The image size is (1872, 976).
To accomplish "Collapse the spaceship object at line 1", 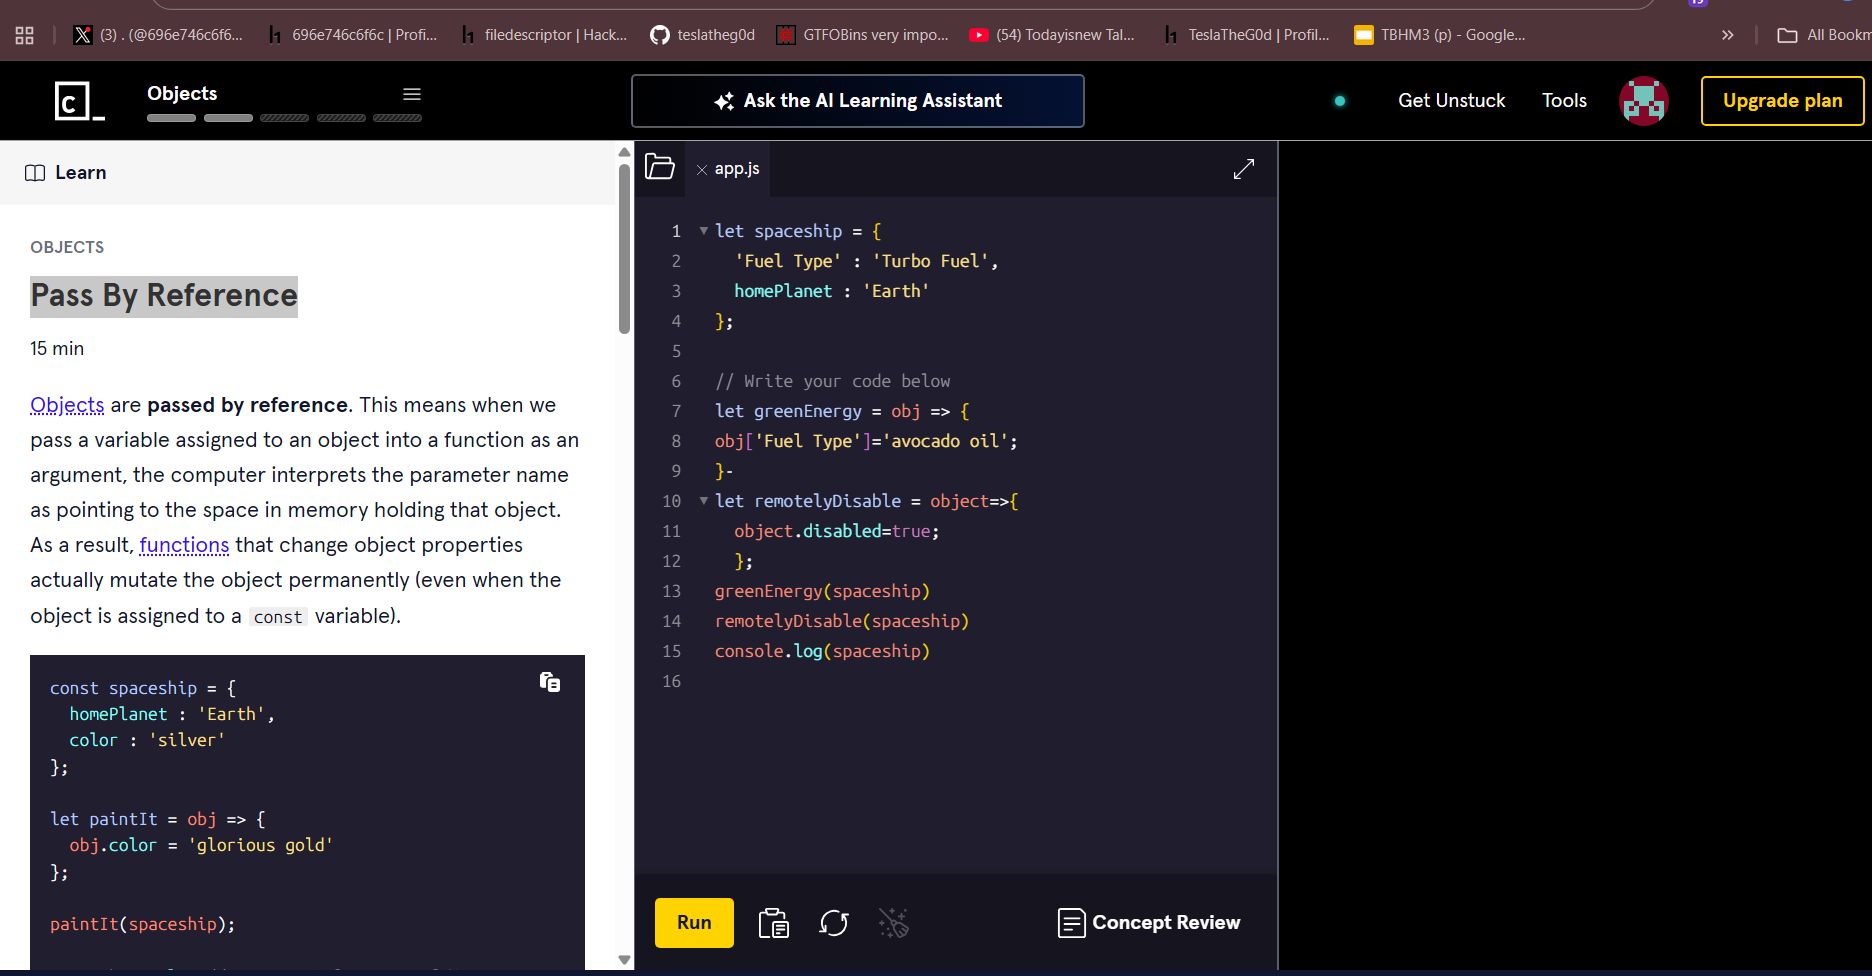I will coord(704,231).
